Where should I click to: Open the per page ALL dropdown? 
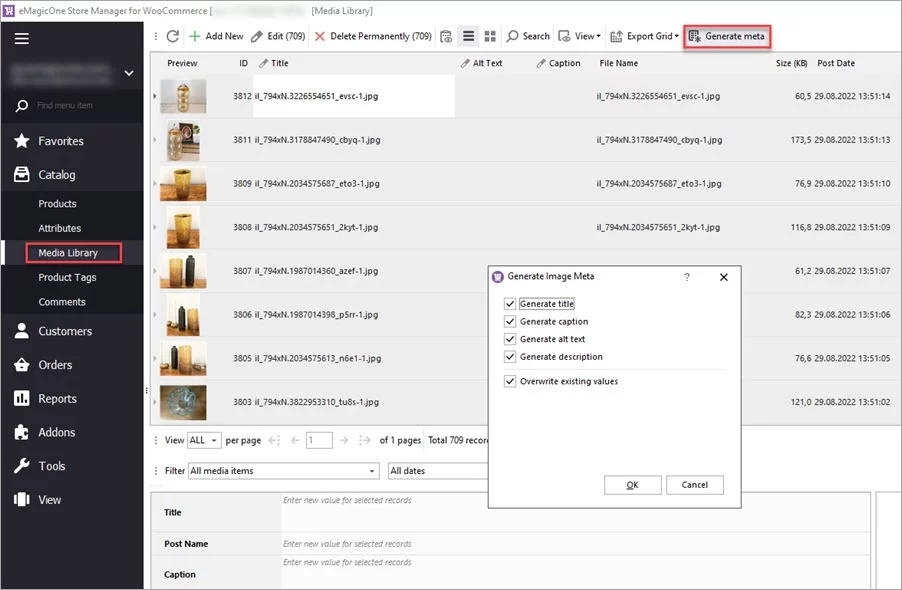[203, 440]
